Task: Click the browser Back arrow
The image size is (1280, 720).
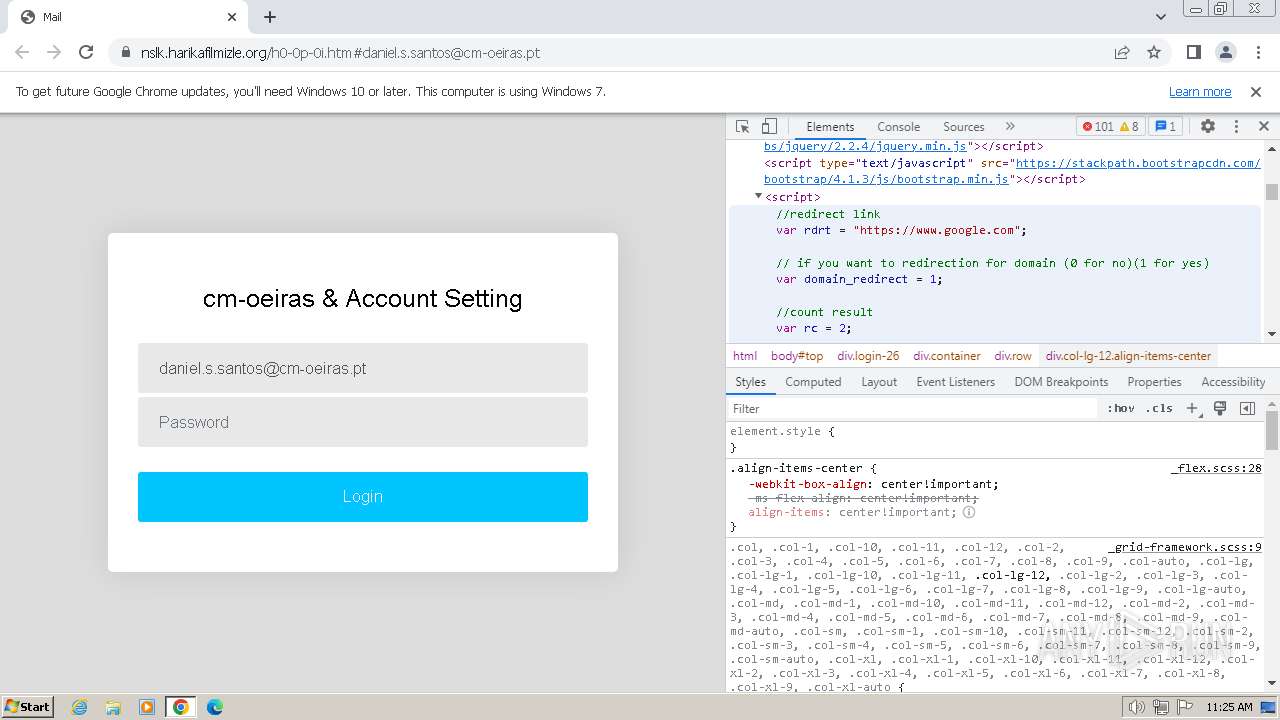Action: pos(22,52)
